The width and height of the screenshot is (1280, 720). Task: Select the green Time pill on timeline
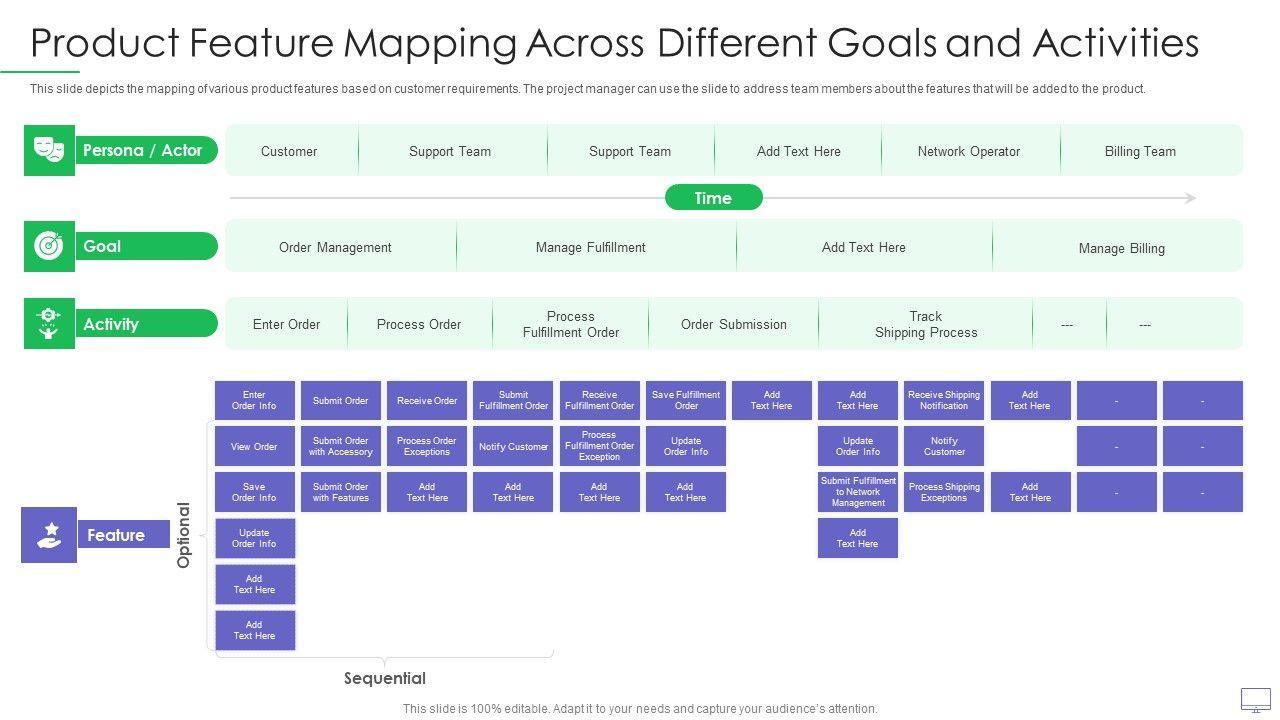click(713, 198)
